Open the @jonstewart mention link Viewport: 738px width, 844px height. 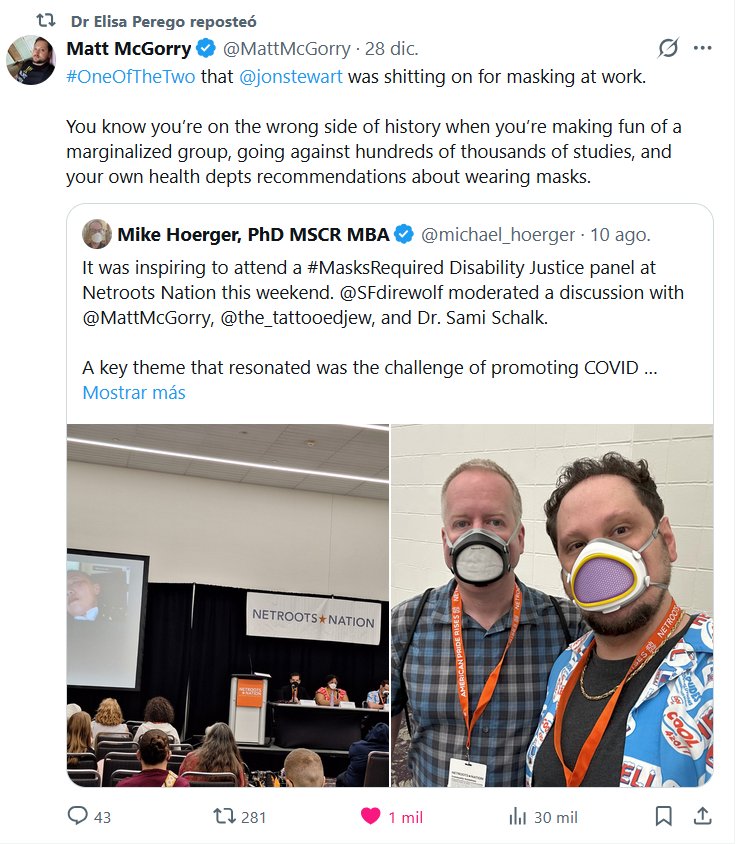(x=291, y=77)
